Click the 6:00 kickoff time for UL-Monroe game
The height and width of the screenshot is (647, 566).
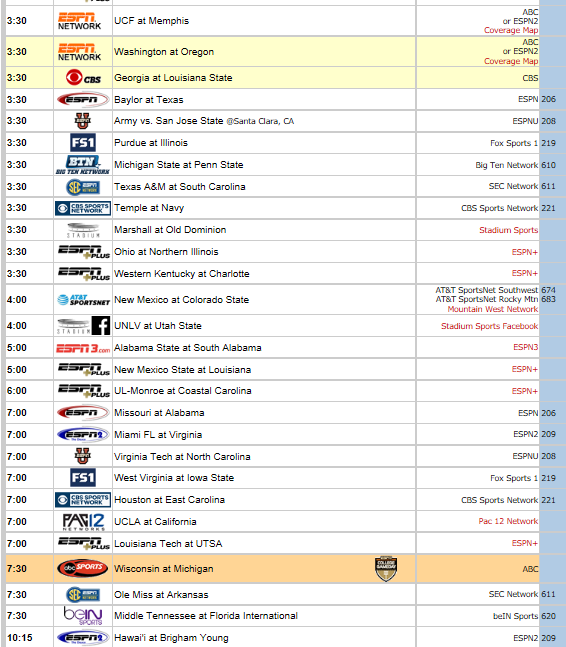[17, 391]
